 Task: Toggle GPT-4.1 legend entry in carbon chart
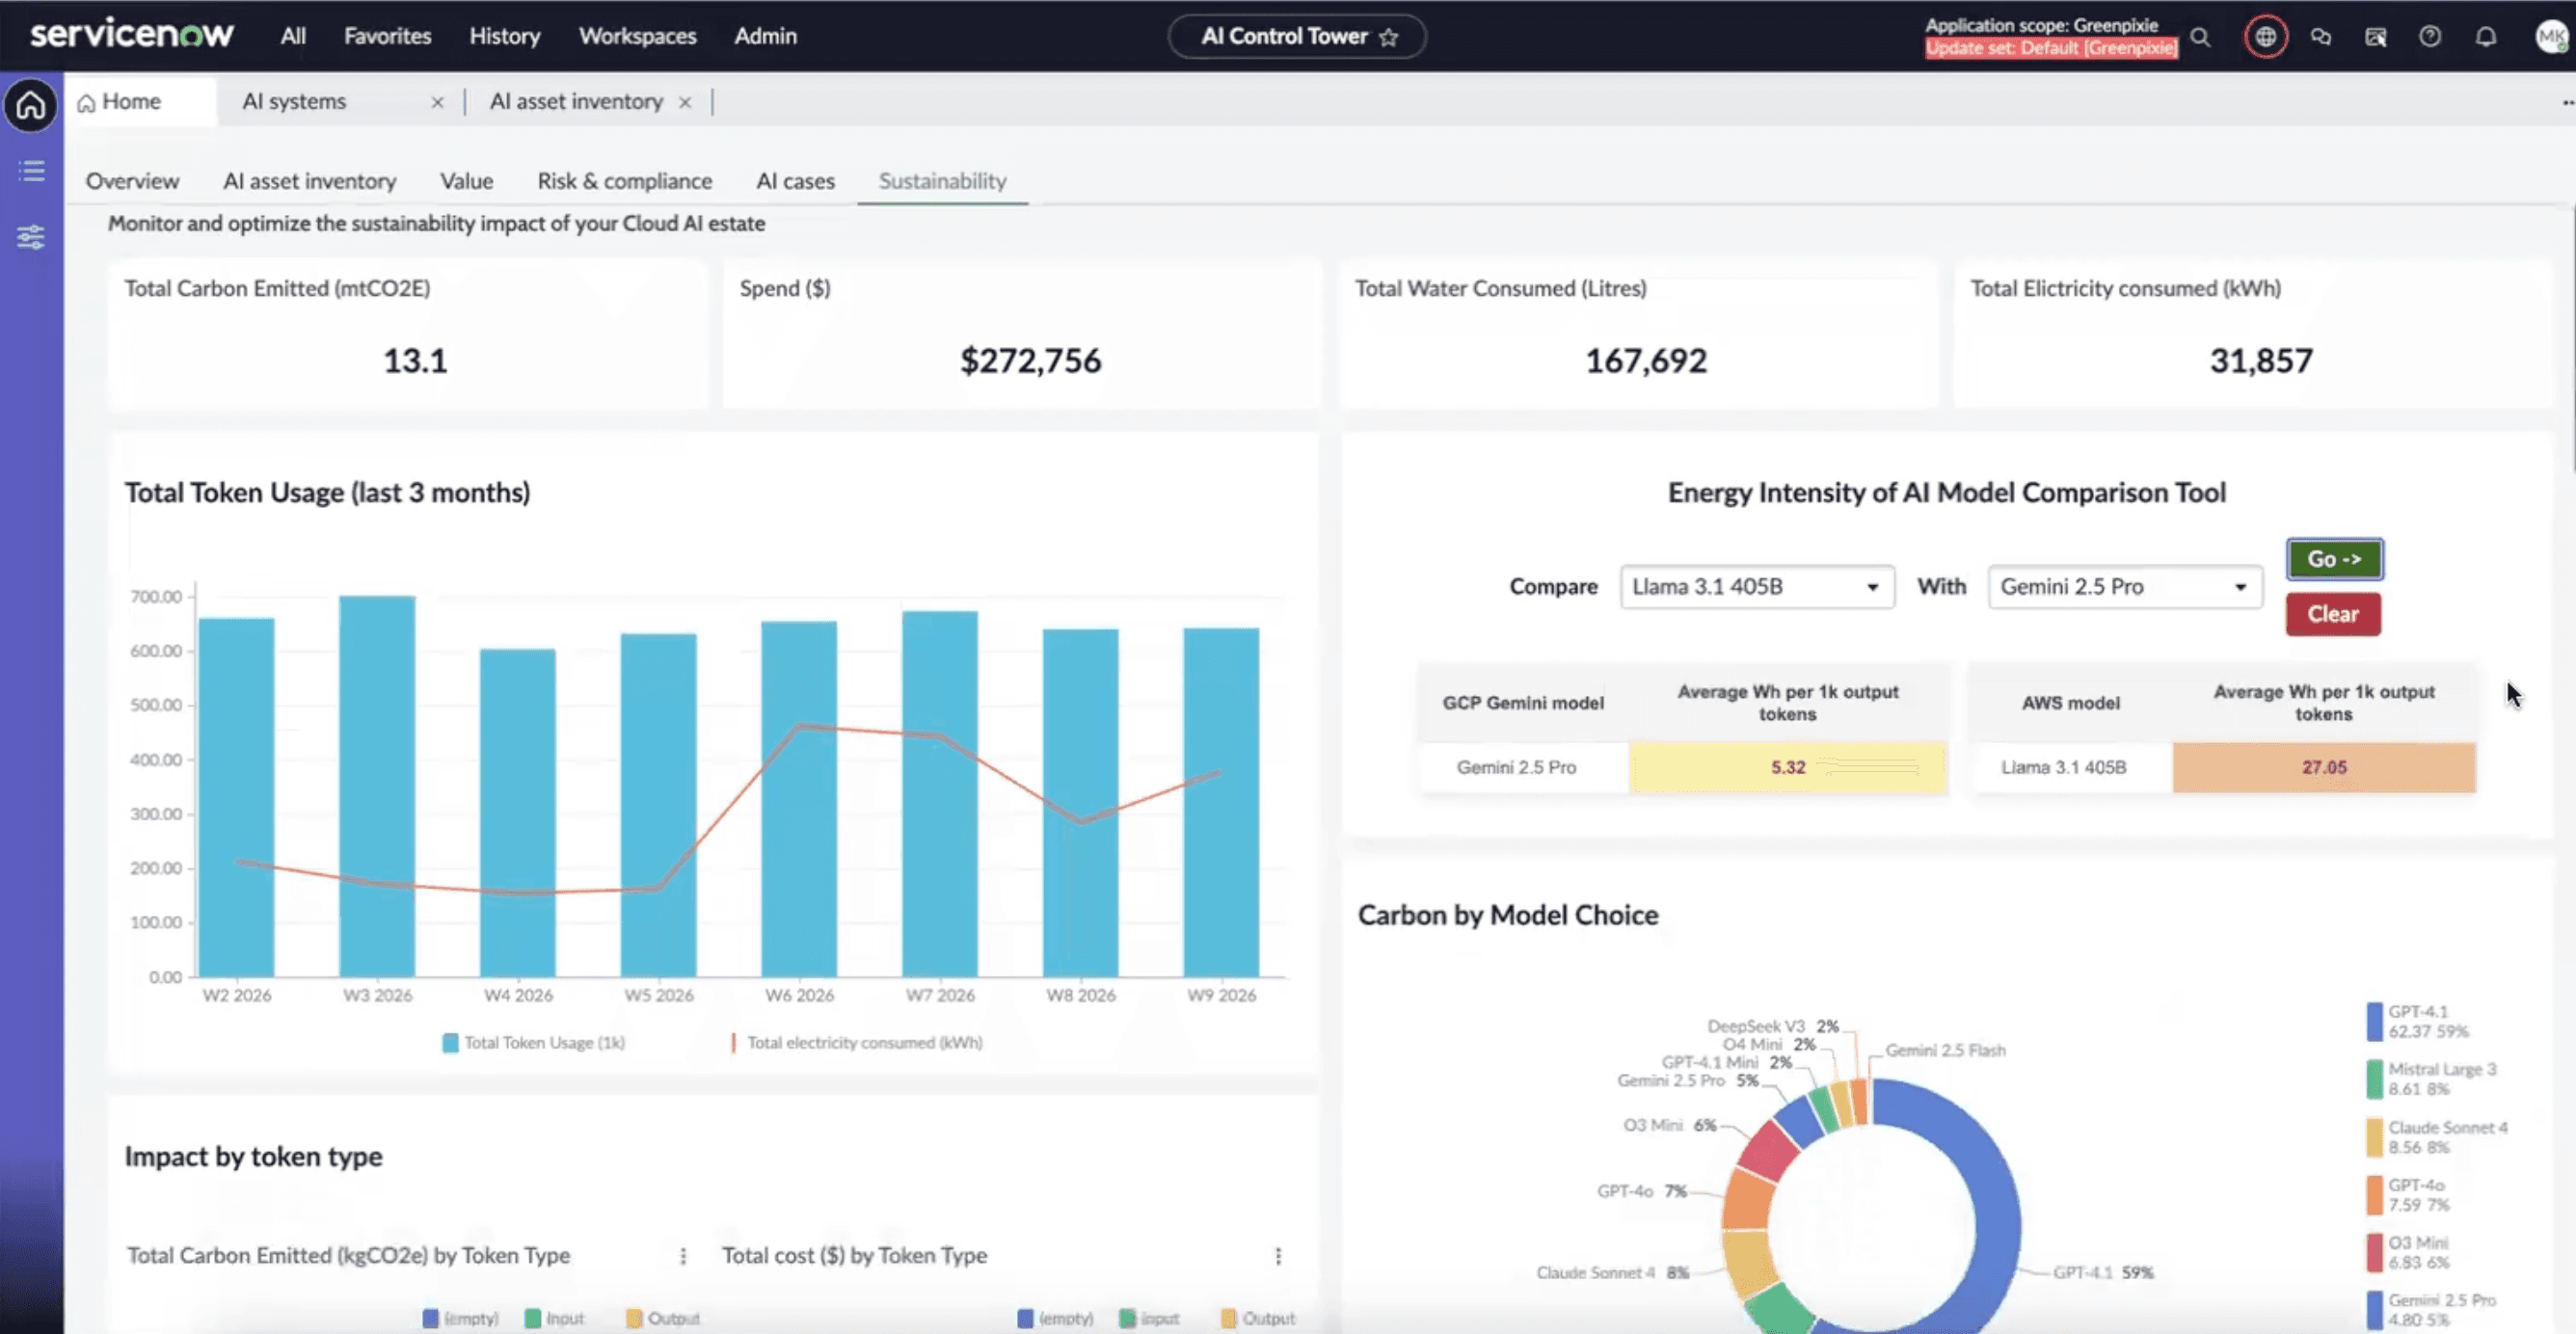tap(2417, 1021)
